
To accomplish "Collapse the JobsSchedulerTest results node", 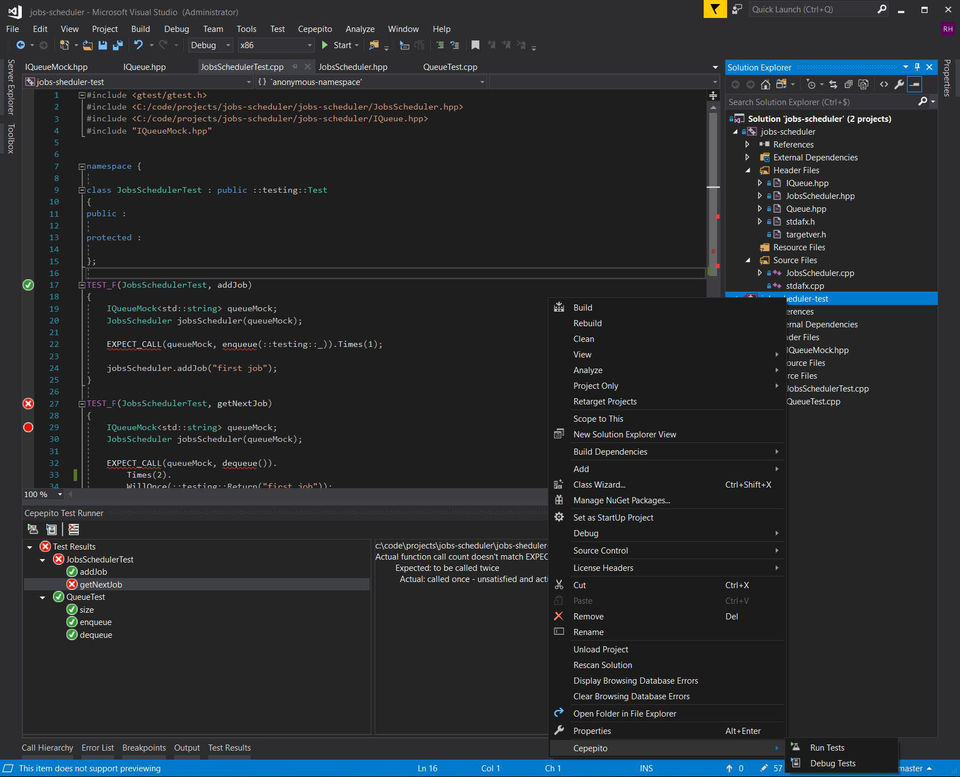I will (x=42, y=560).
